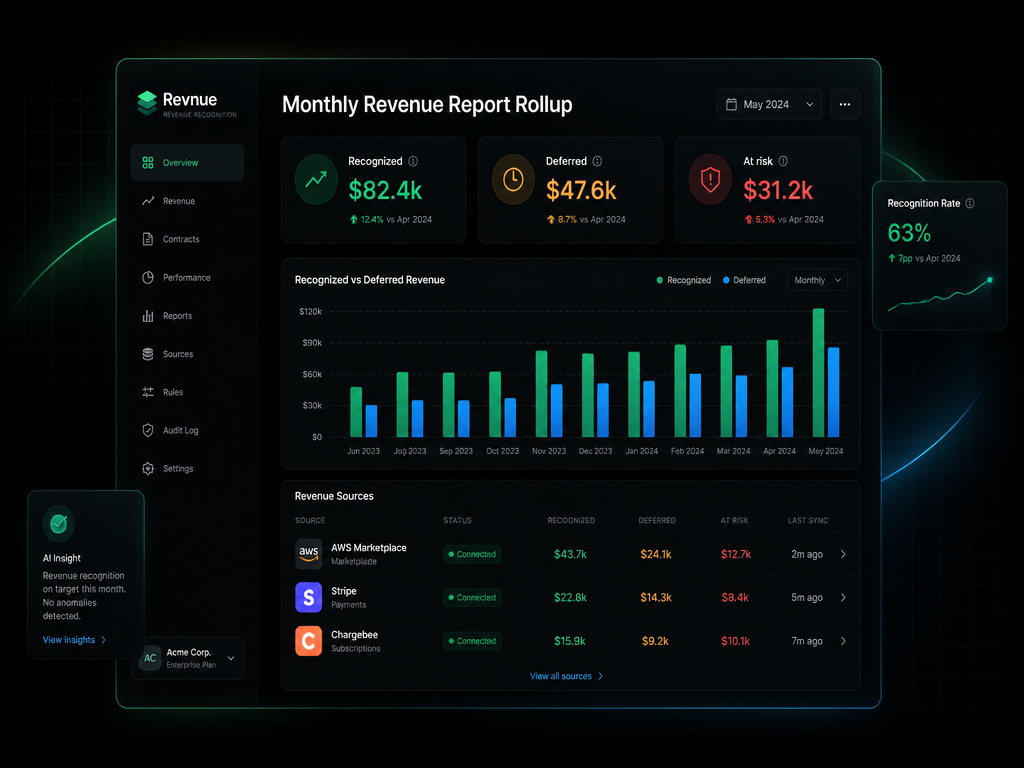Click the Reports bar chart icon

pos(148,316)
